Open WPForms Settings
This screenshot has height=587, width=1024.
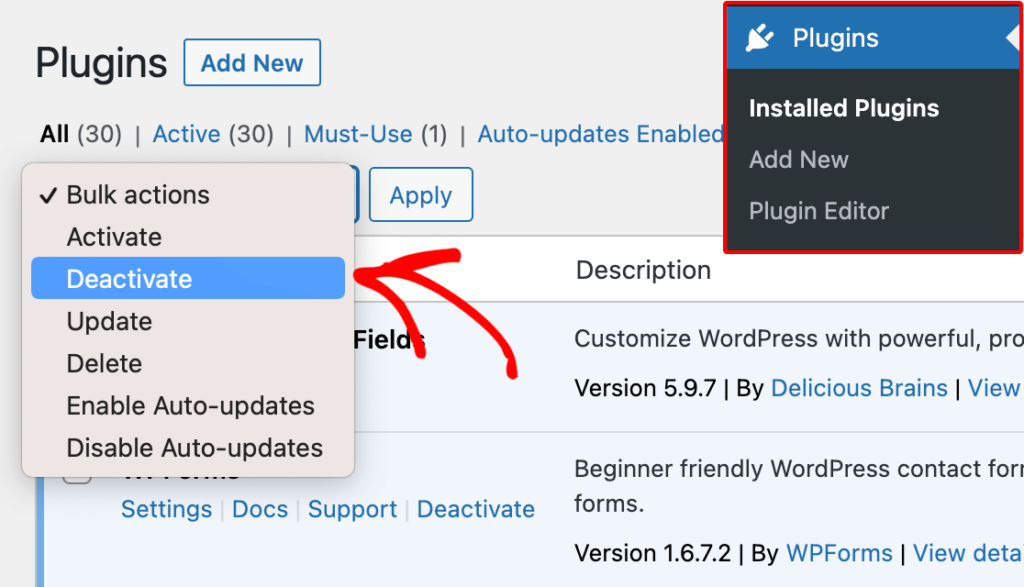[166, 509]
